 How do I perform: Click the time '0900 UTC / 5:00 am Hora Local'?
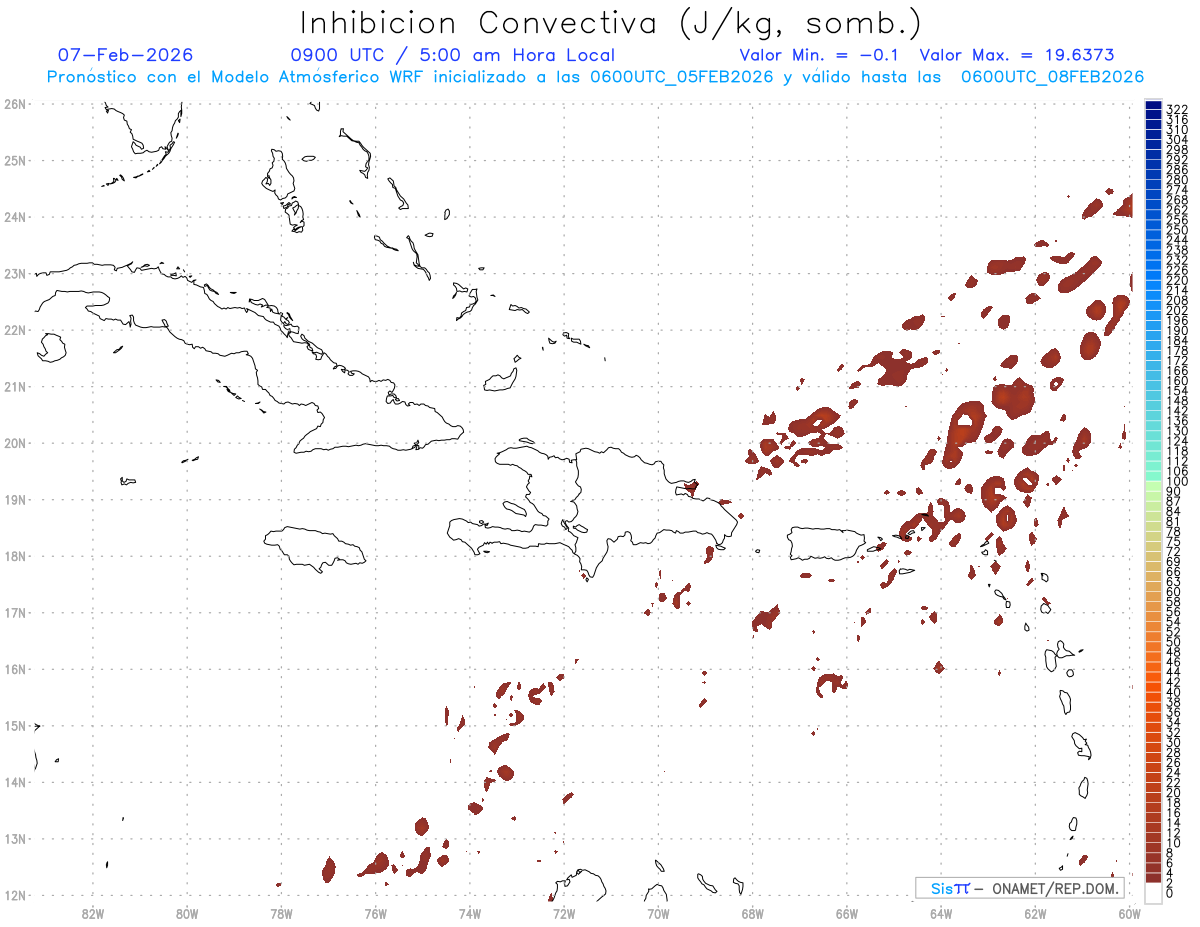[x=453, y=55]
